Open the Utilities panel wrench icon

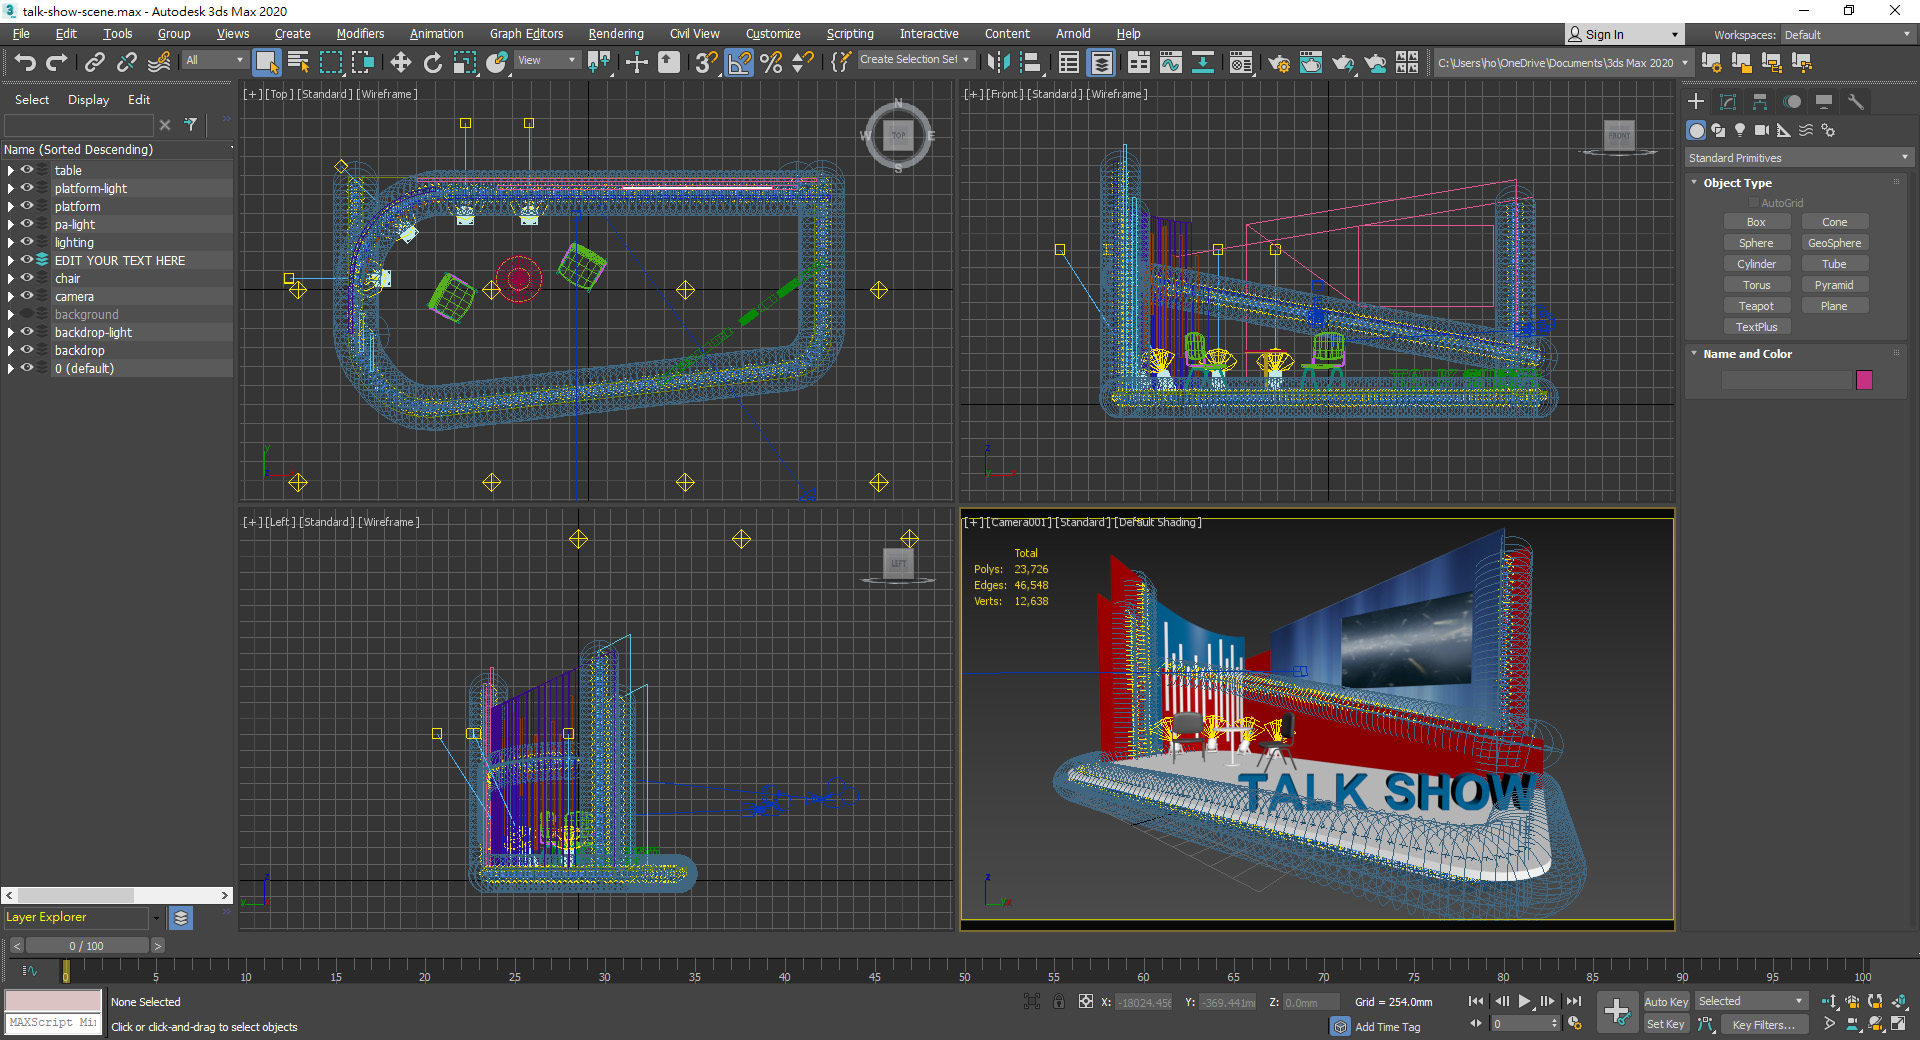[1856, 102]
